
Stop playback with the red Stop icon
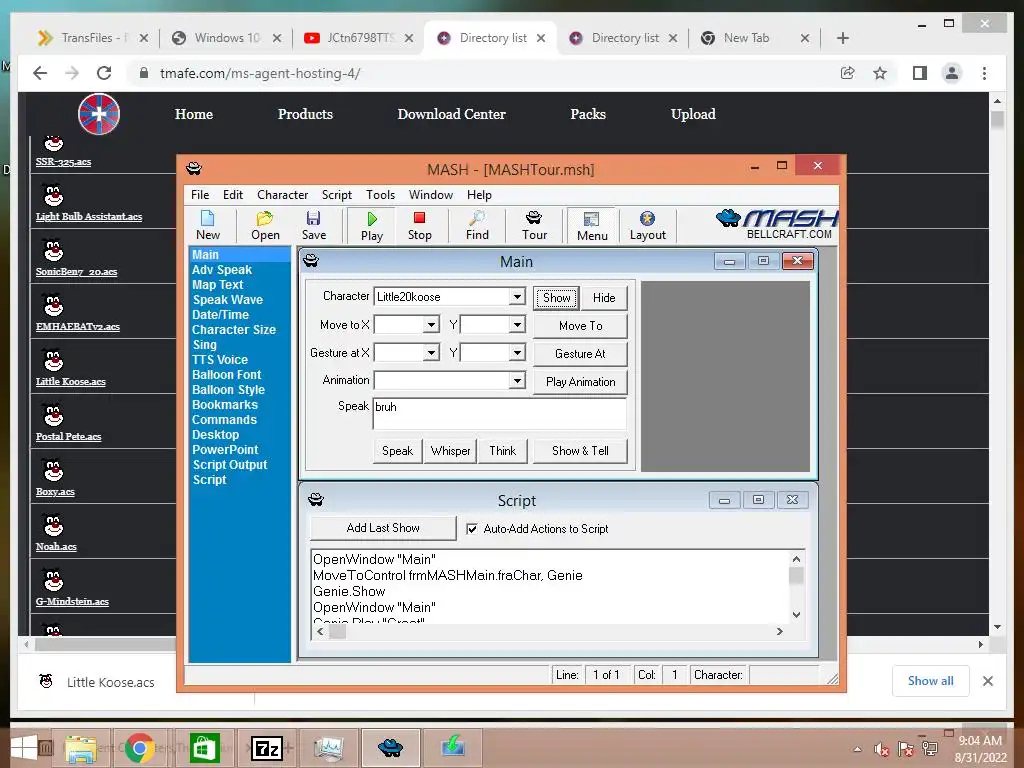click(x=419, y=225)
